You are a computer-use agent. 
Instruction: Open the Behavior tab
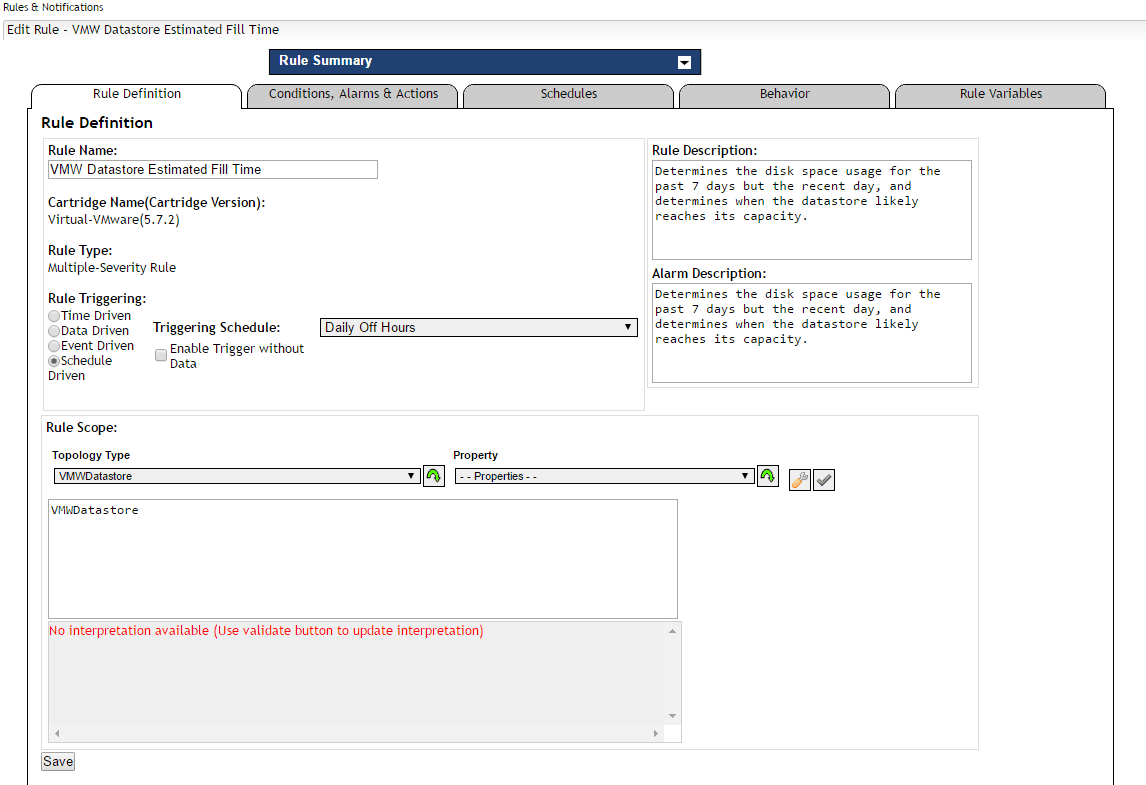784,94
